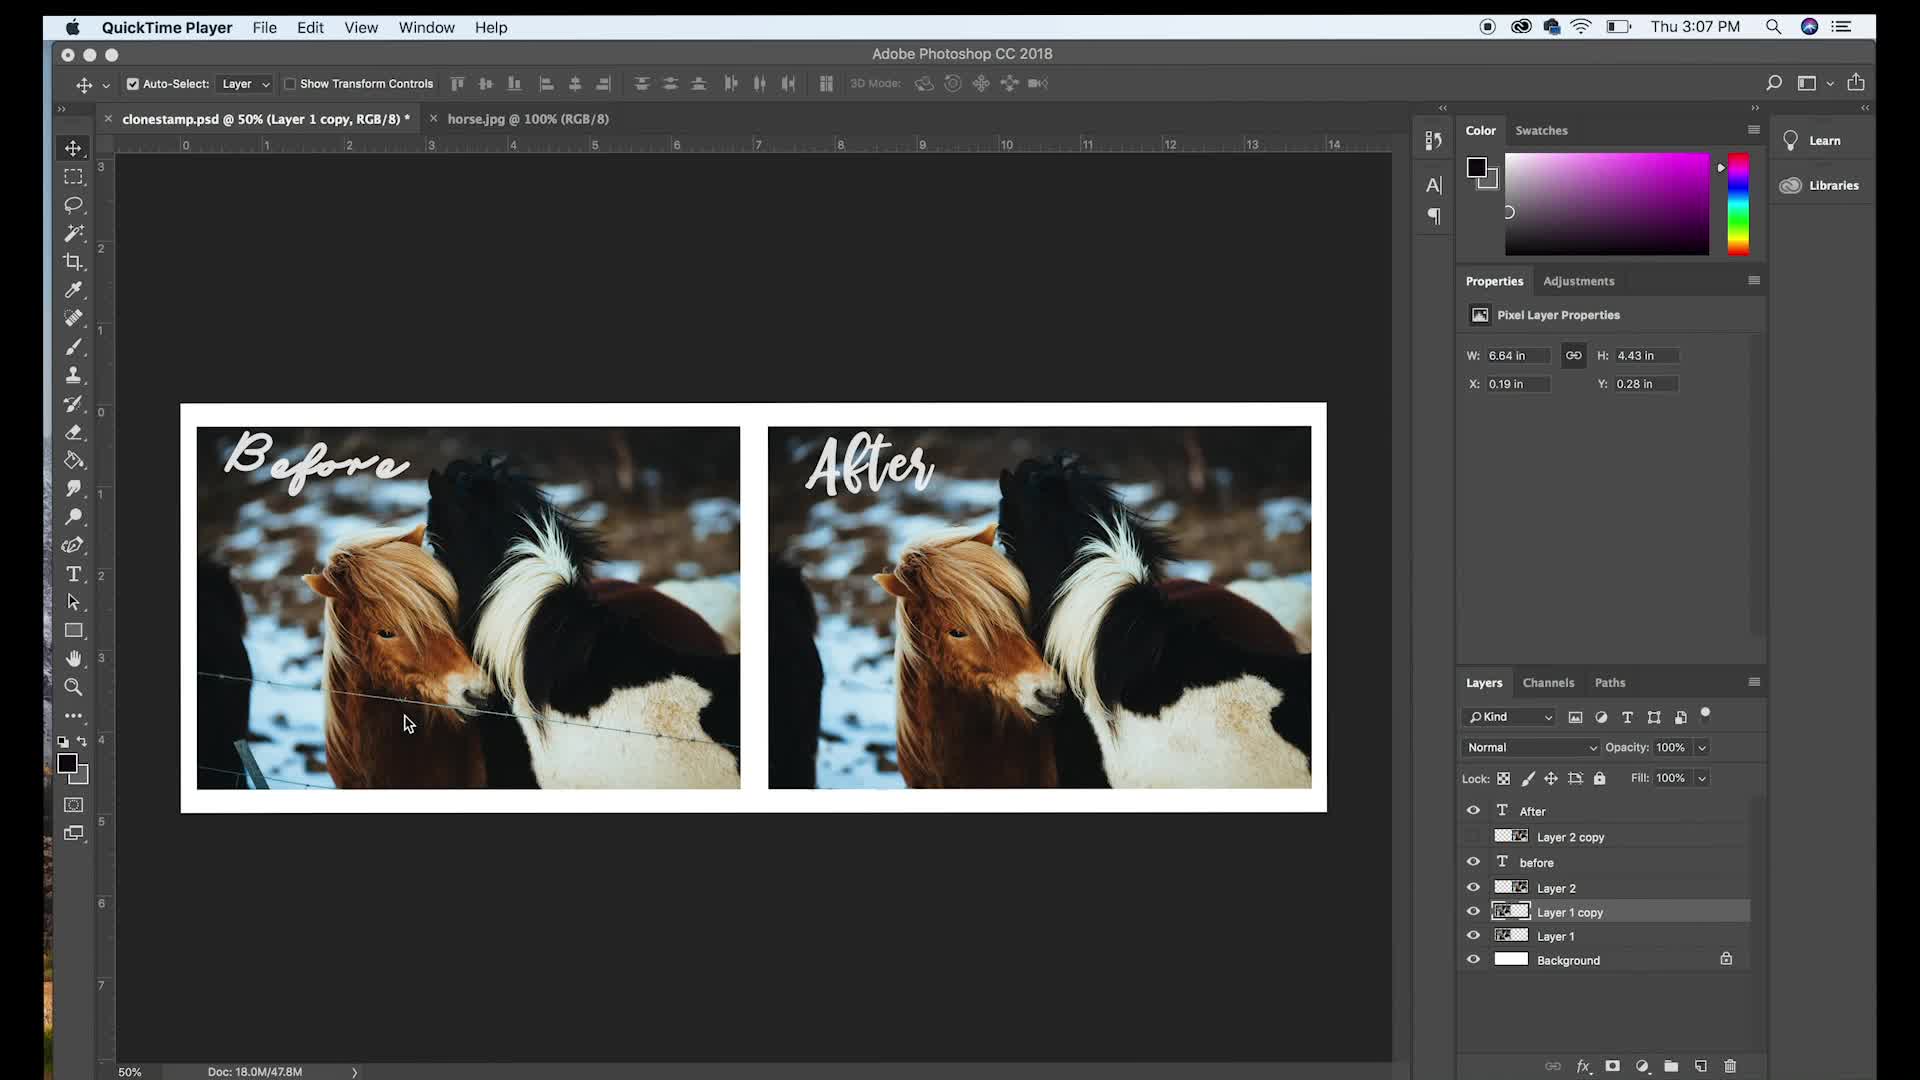Image resolution: width=1920 pixels, height=1080 pixels.
Task: Hide the After text layer
Action: (1473, 811)
